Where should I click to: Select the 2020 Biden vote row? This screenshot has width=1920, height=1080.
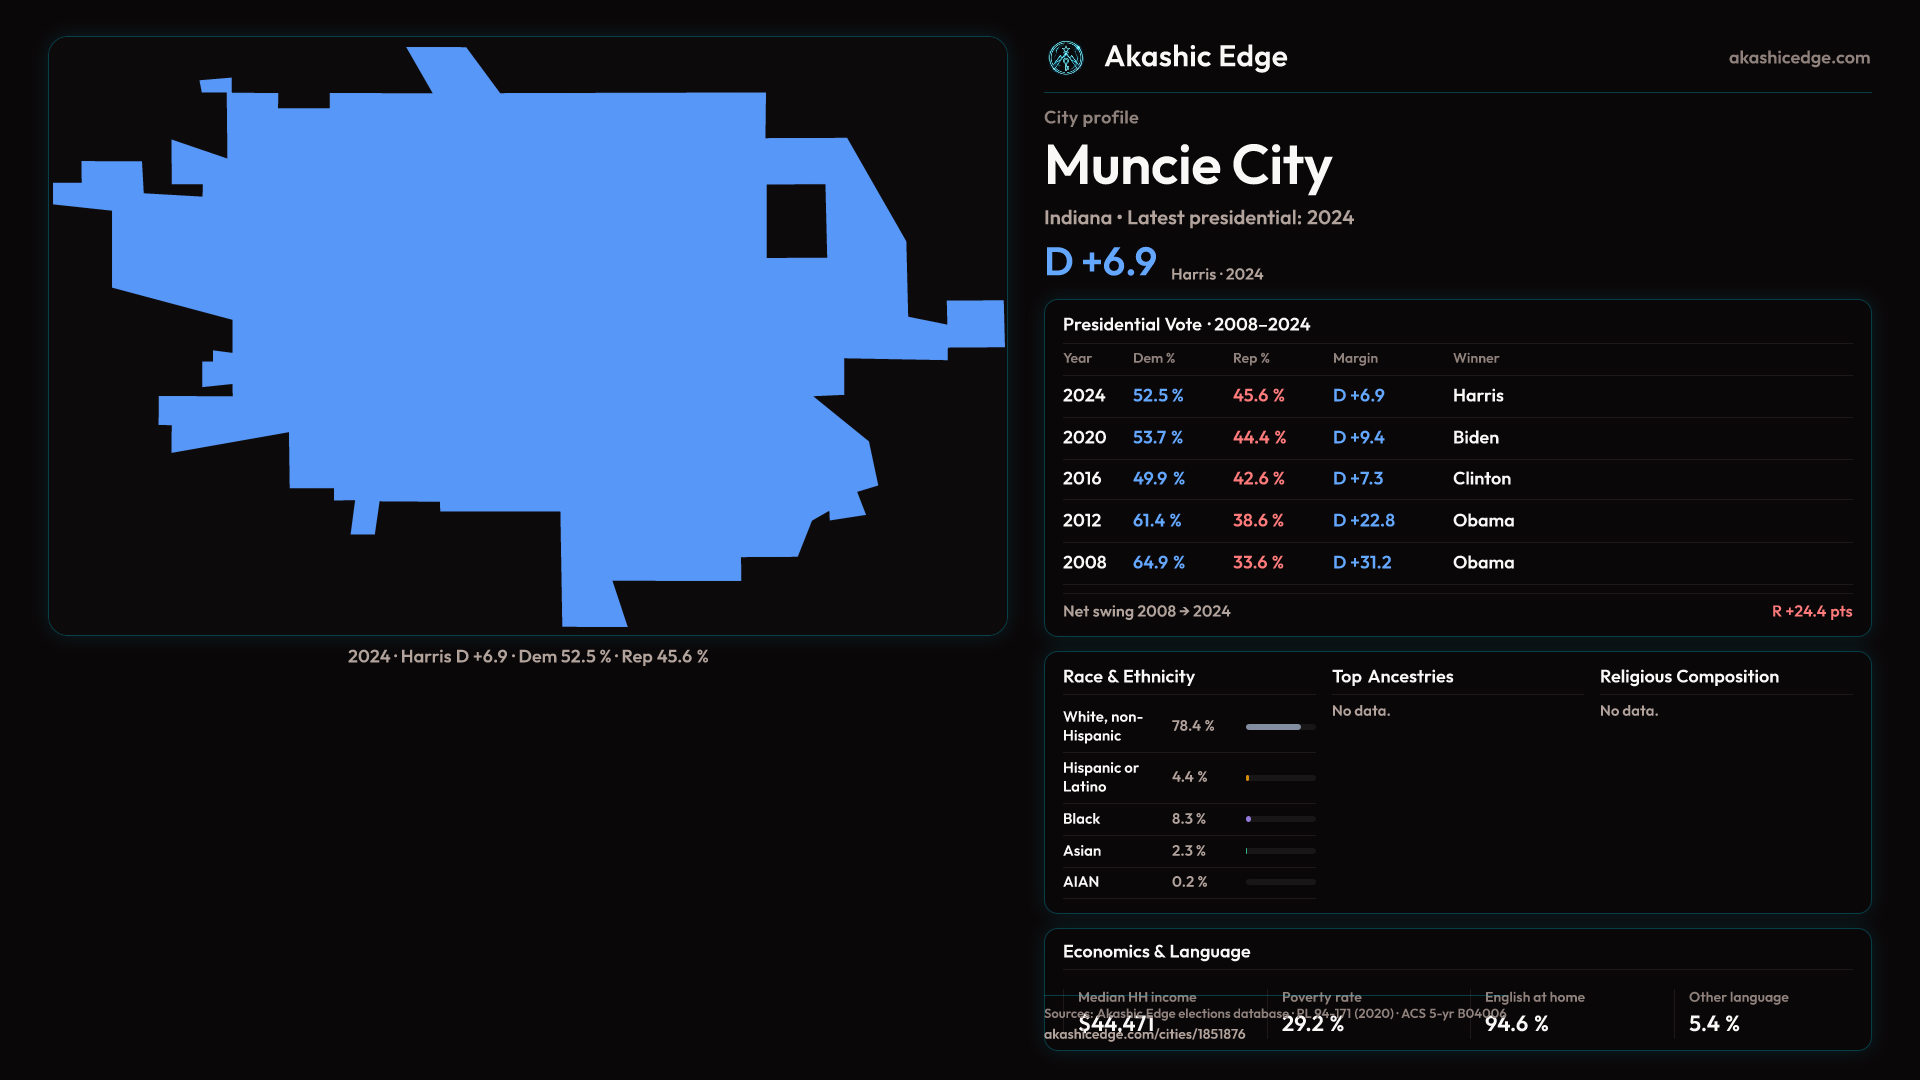(1456, 438)
